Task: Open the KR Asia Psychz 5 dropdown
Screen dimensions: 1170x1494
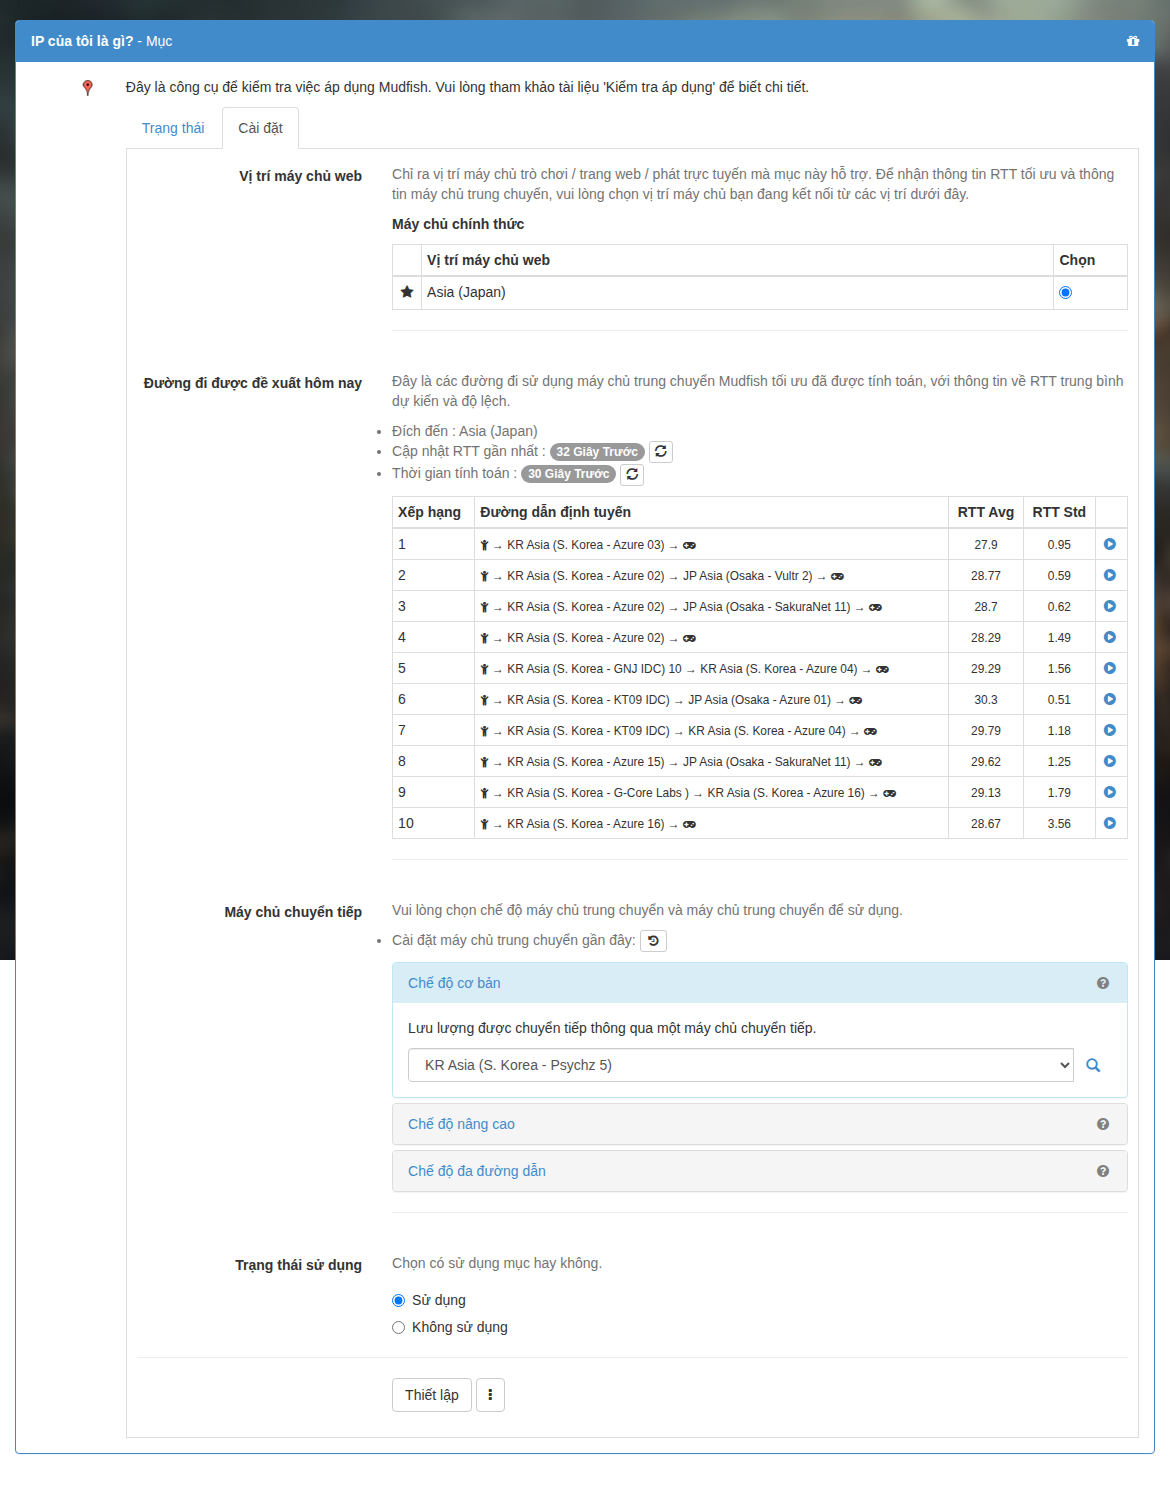Action: click(740, 1065)
